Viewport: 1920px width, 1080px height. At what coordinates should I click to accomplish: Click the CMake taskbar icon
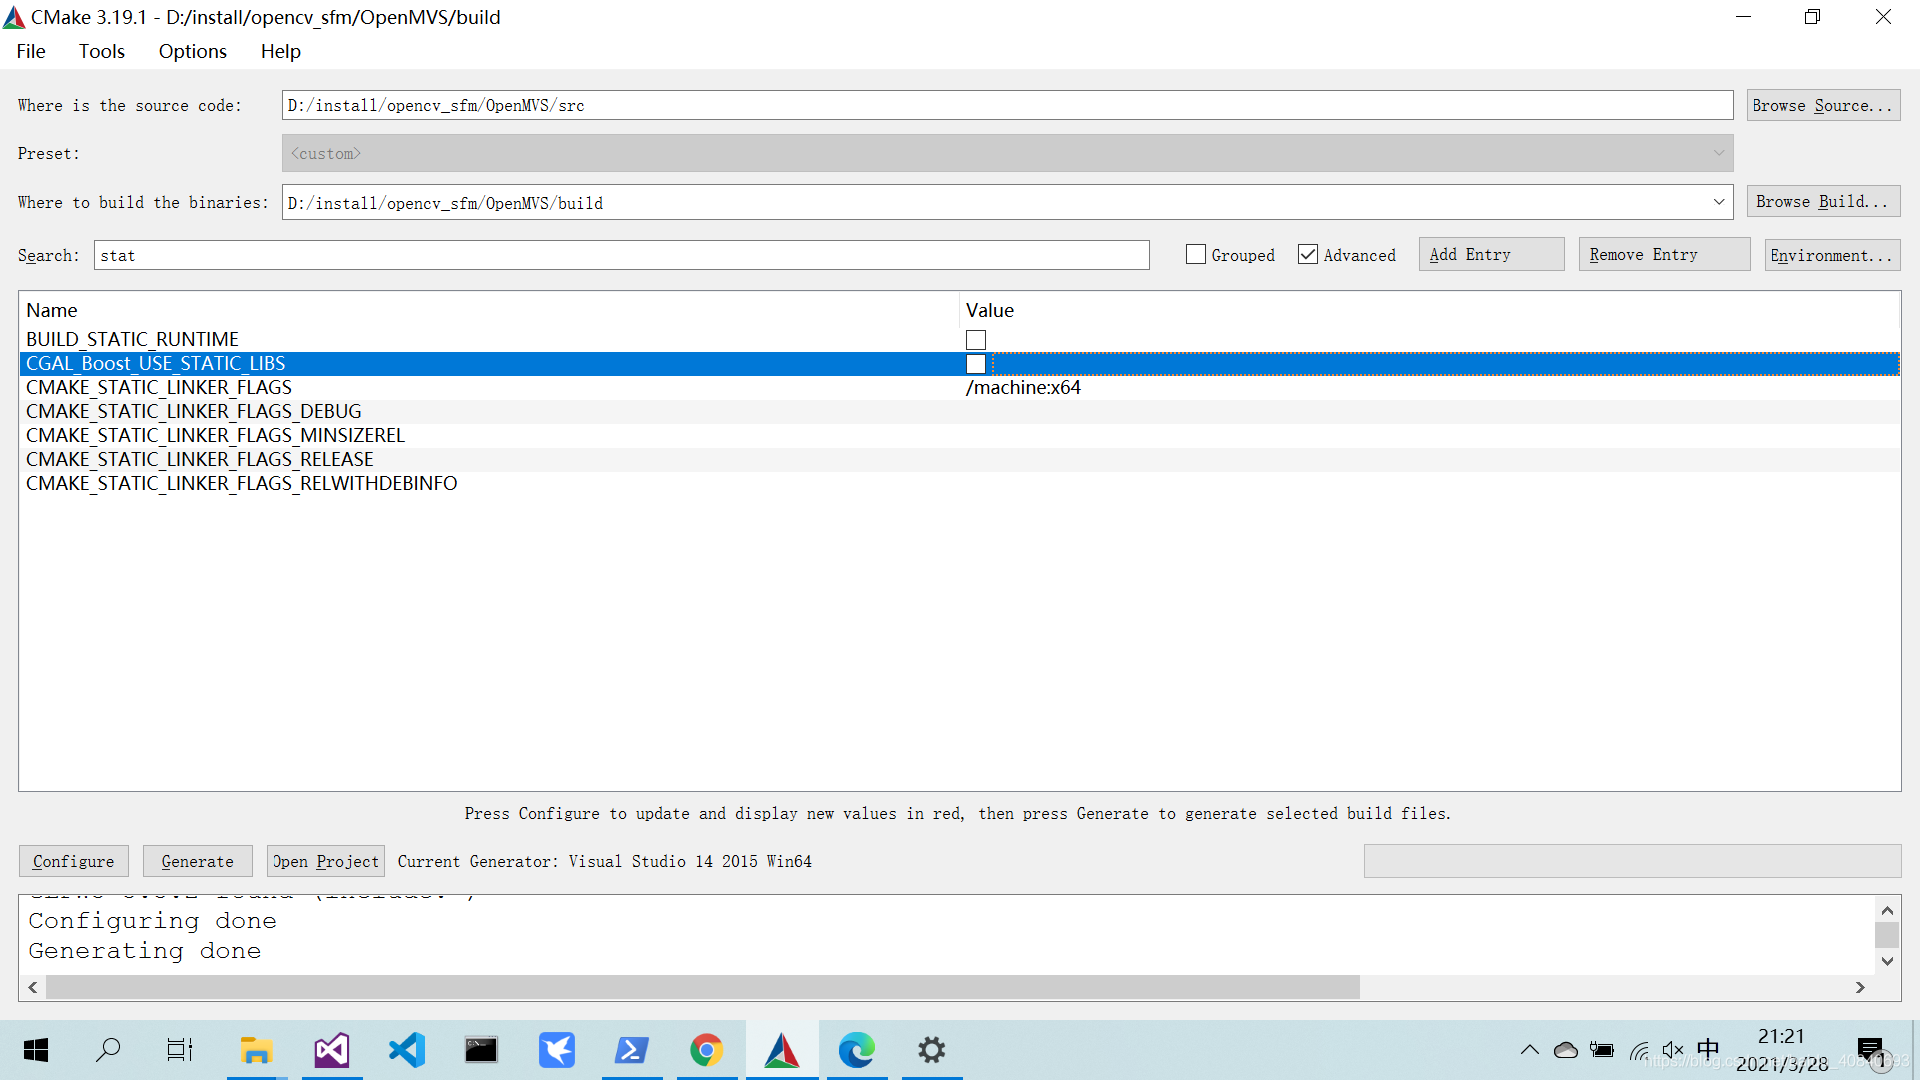[x=782, y=1050]
